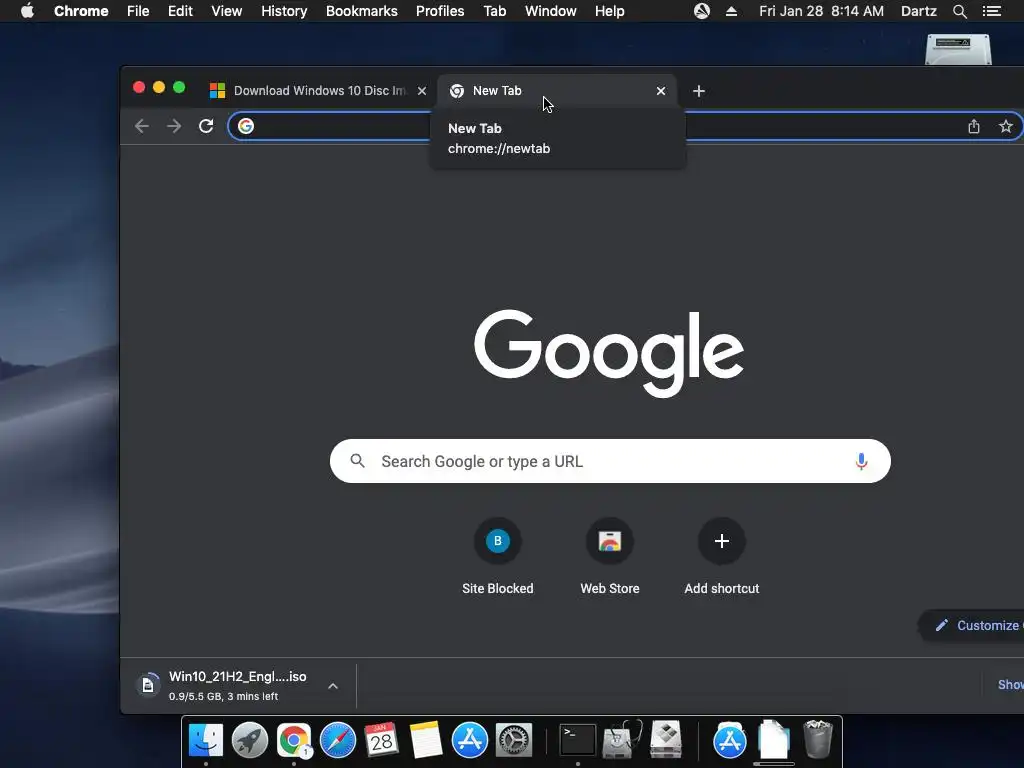Open the Window menu
1024x768 pixels.
tap(551, 11)
